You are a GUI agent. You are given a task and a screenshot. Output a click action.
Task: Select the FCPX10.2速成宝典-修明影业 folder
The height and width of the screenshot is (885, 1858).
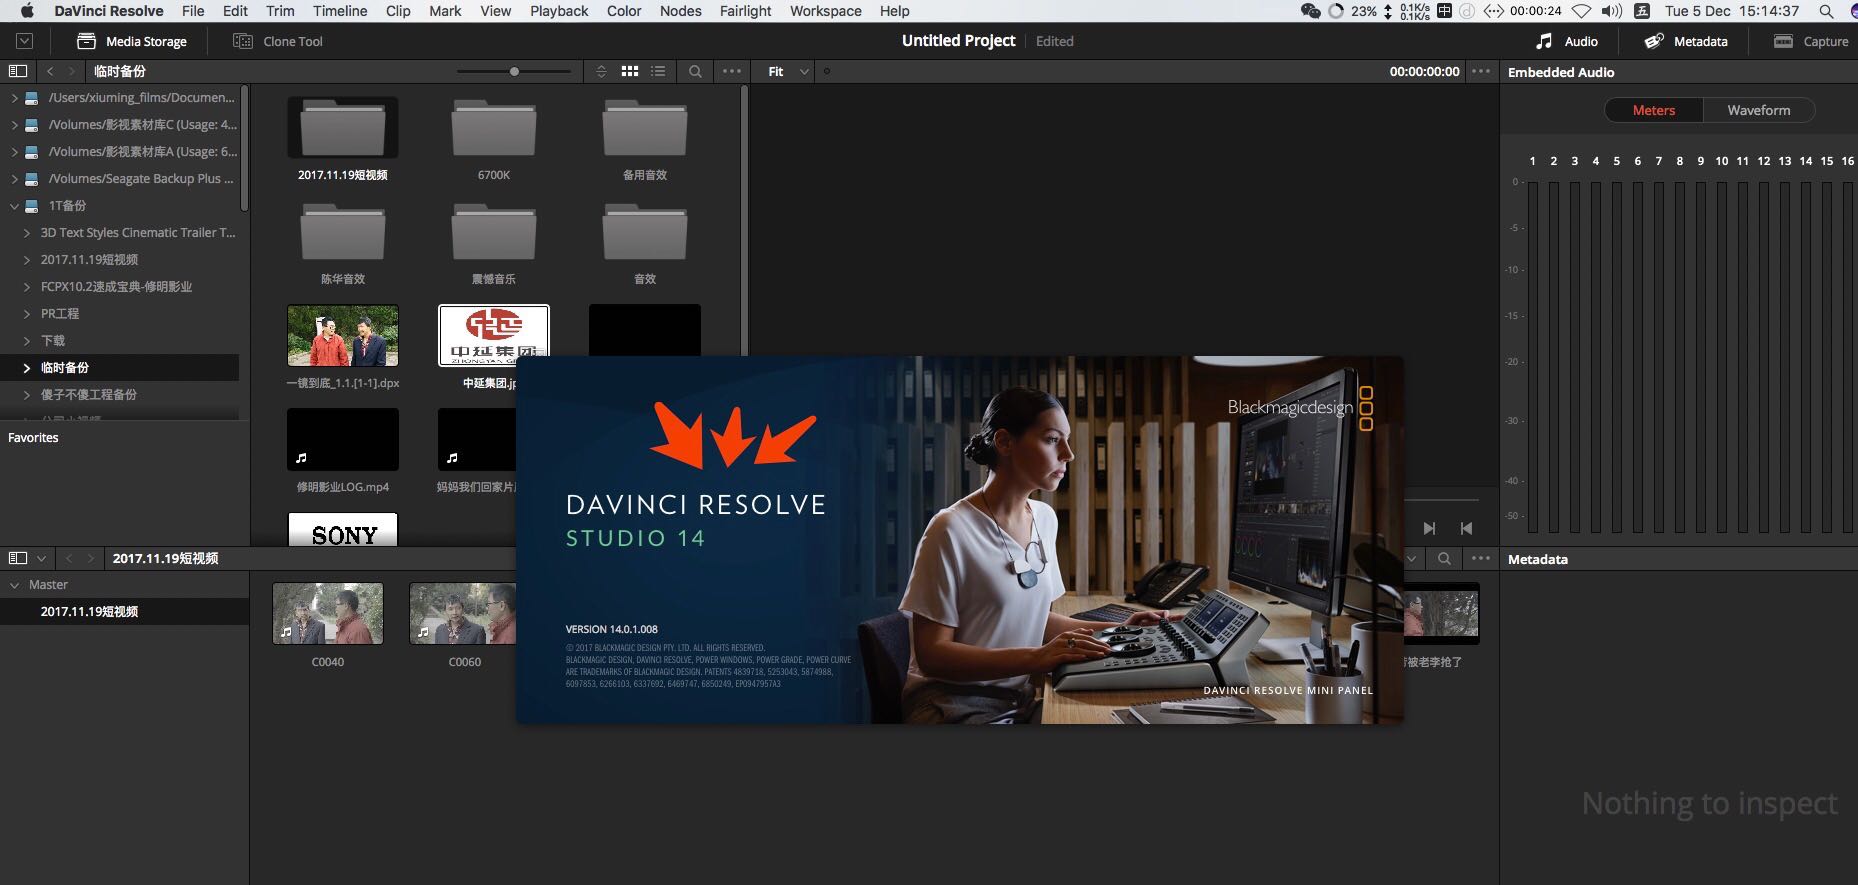116,287
